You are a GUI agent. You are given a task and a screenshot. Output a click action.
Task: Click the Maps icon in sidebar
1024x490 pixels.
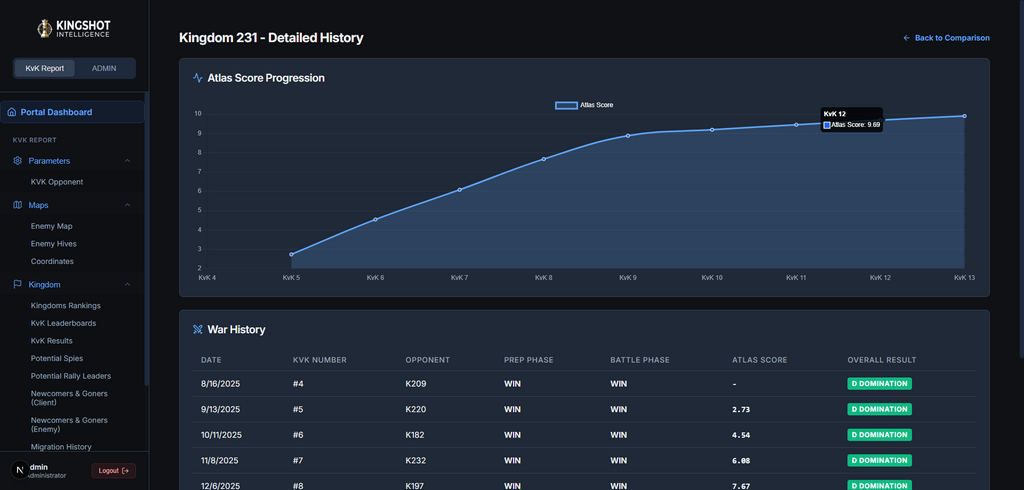18,205
